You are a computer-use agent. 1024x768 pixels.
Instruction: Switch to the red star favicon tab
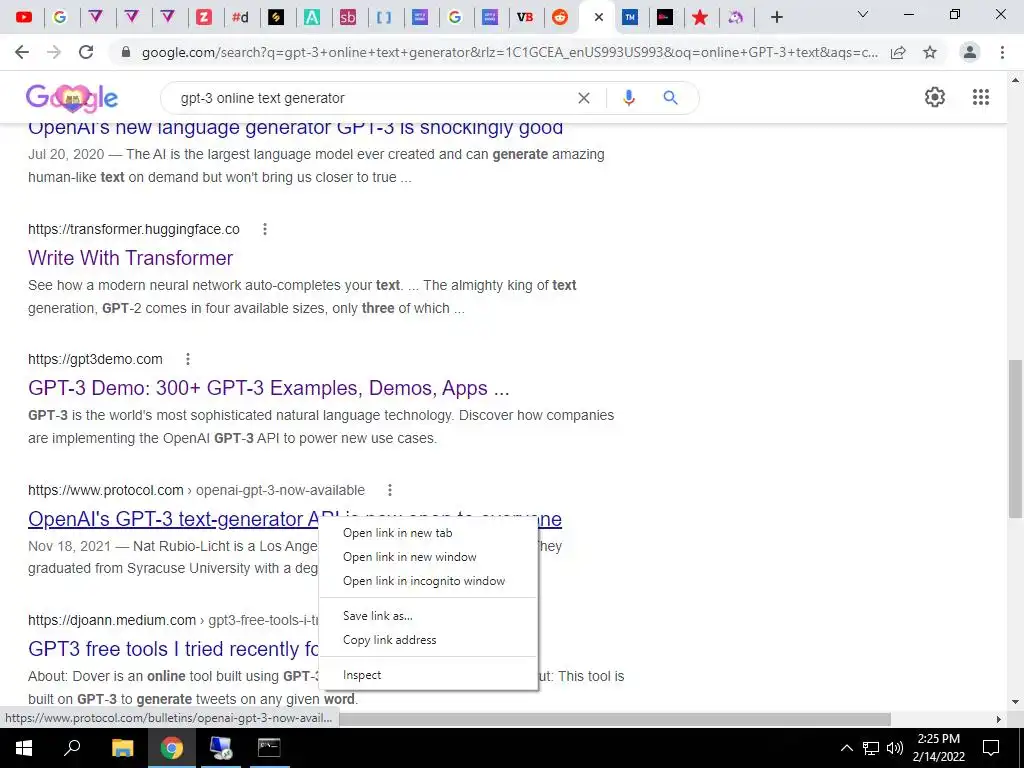click(x=700, y=17)
